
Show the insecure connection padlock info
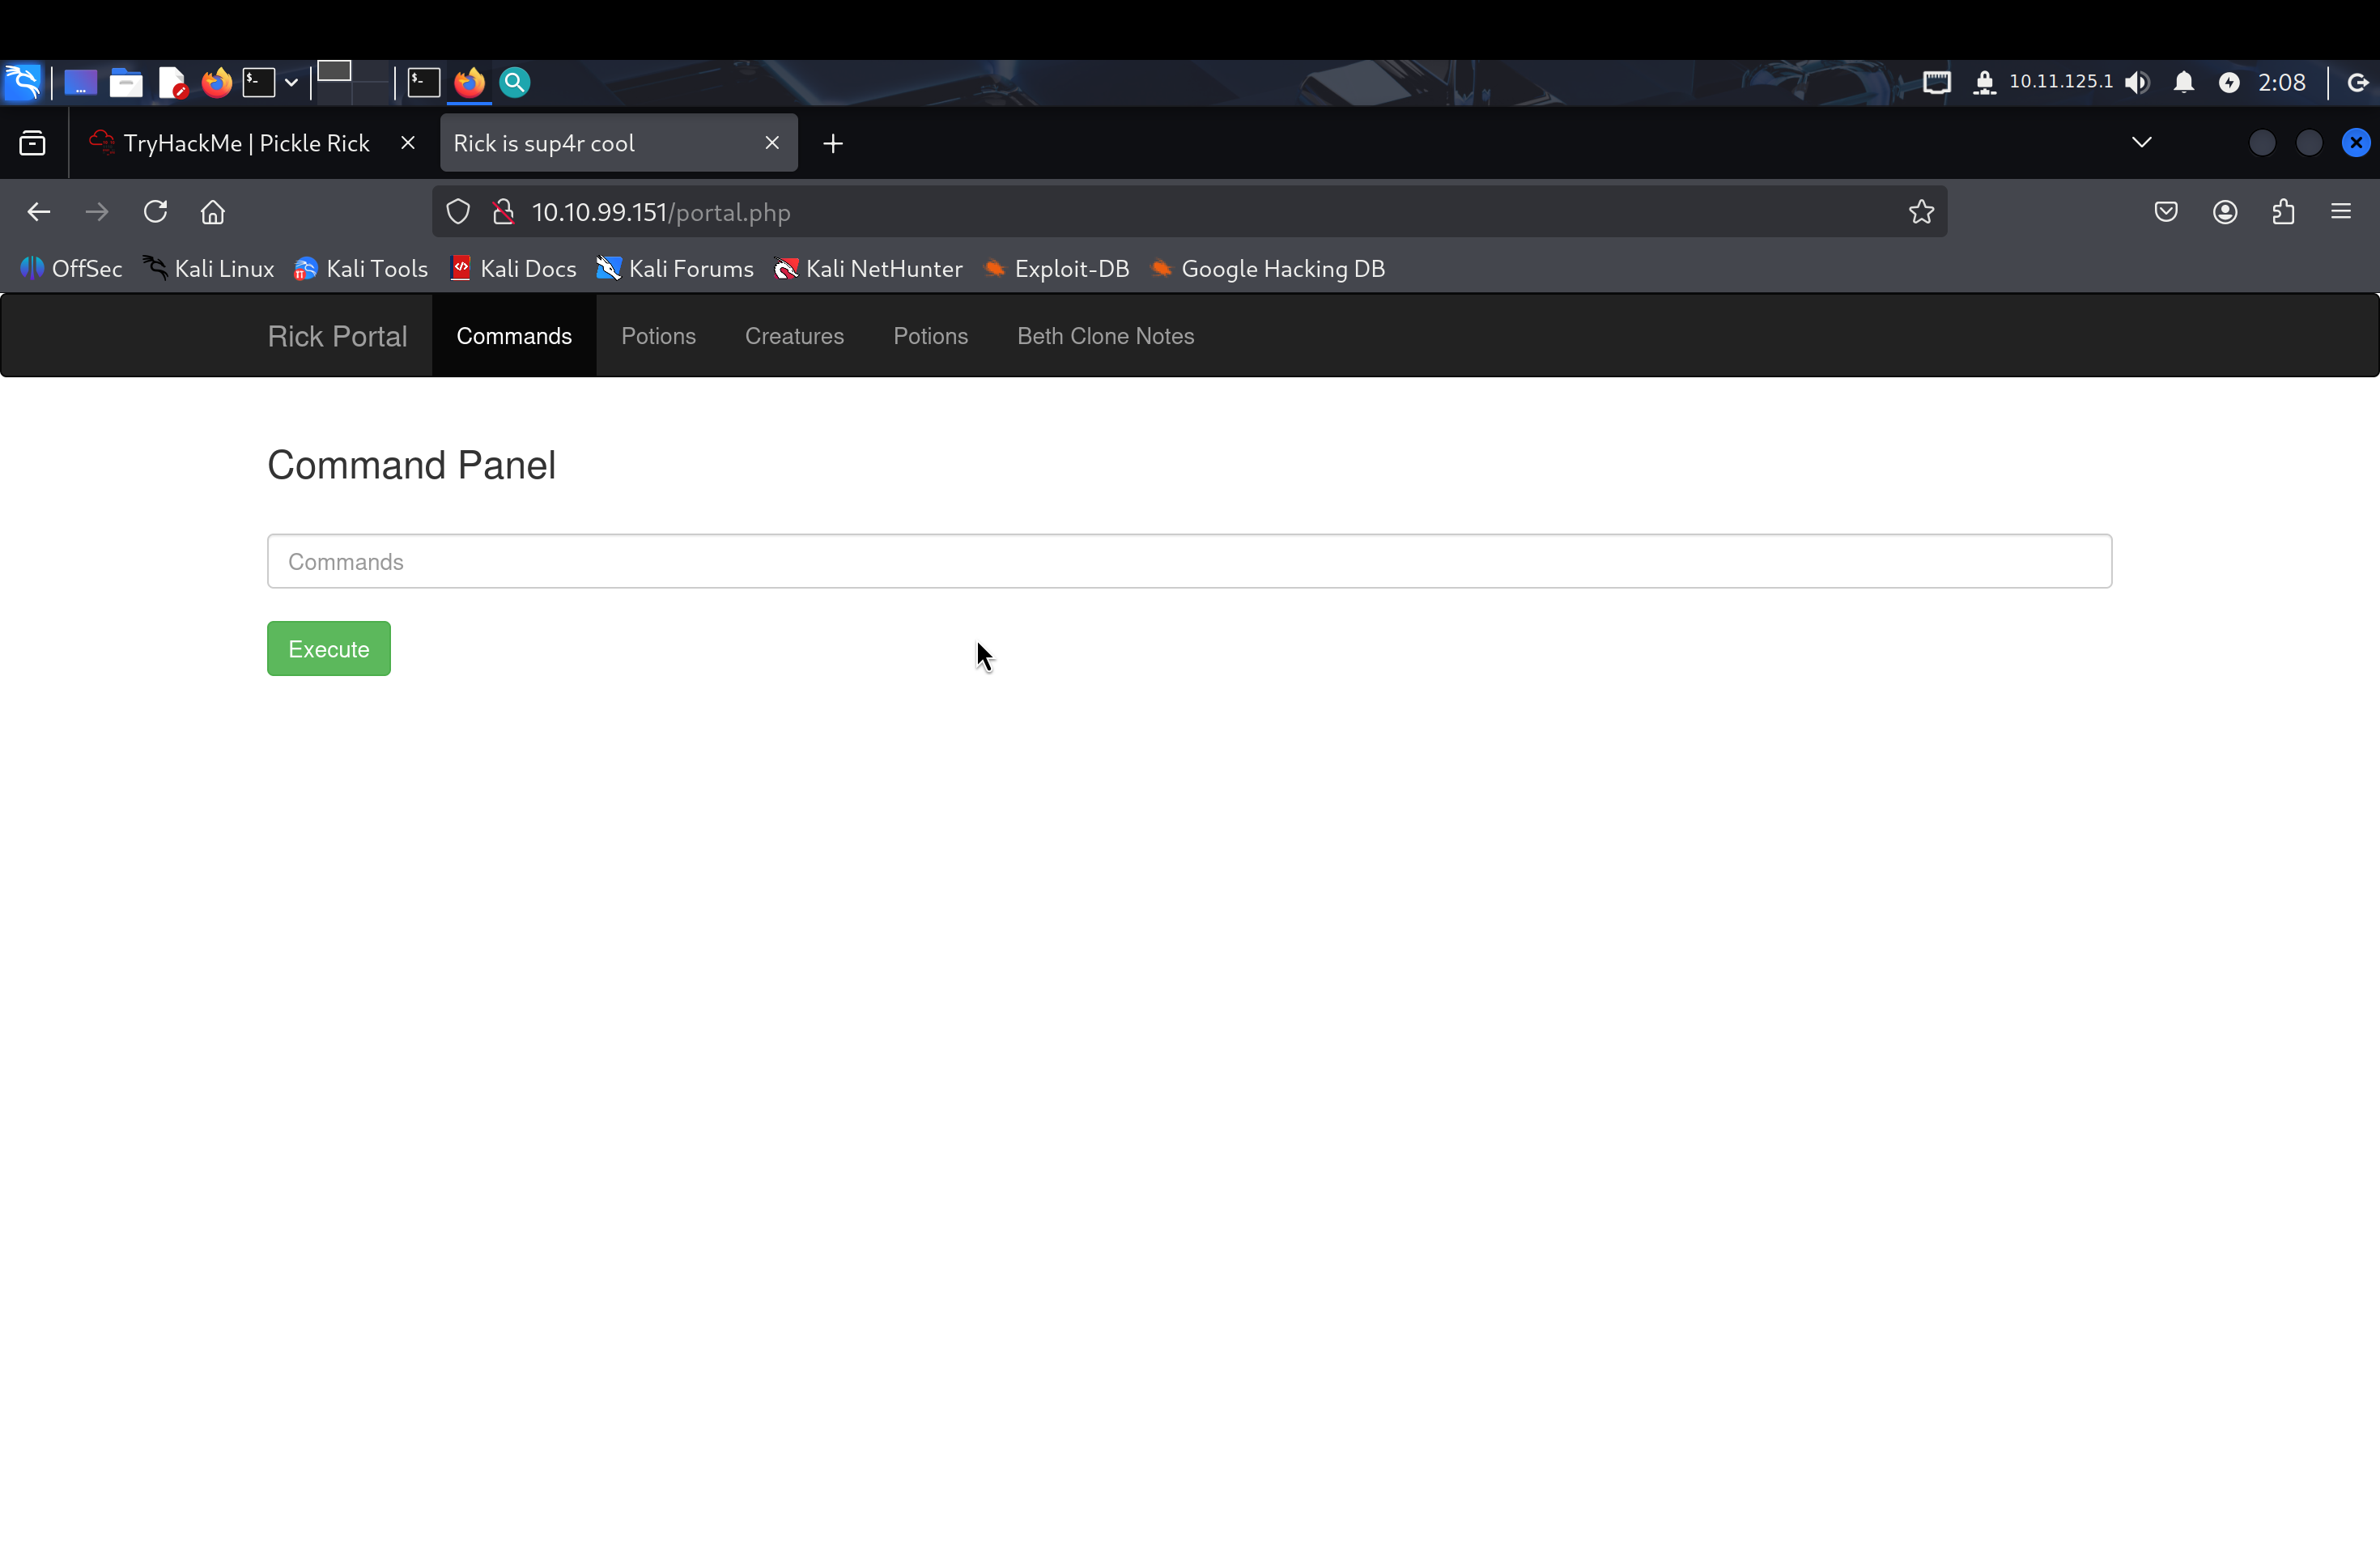pyautogui.click(x=504, y=212)
